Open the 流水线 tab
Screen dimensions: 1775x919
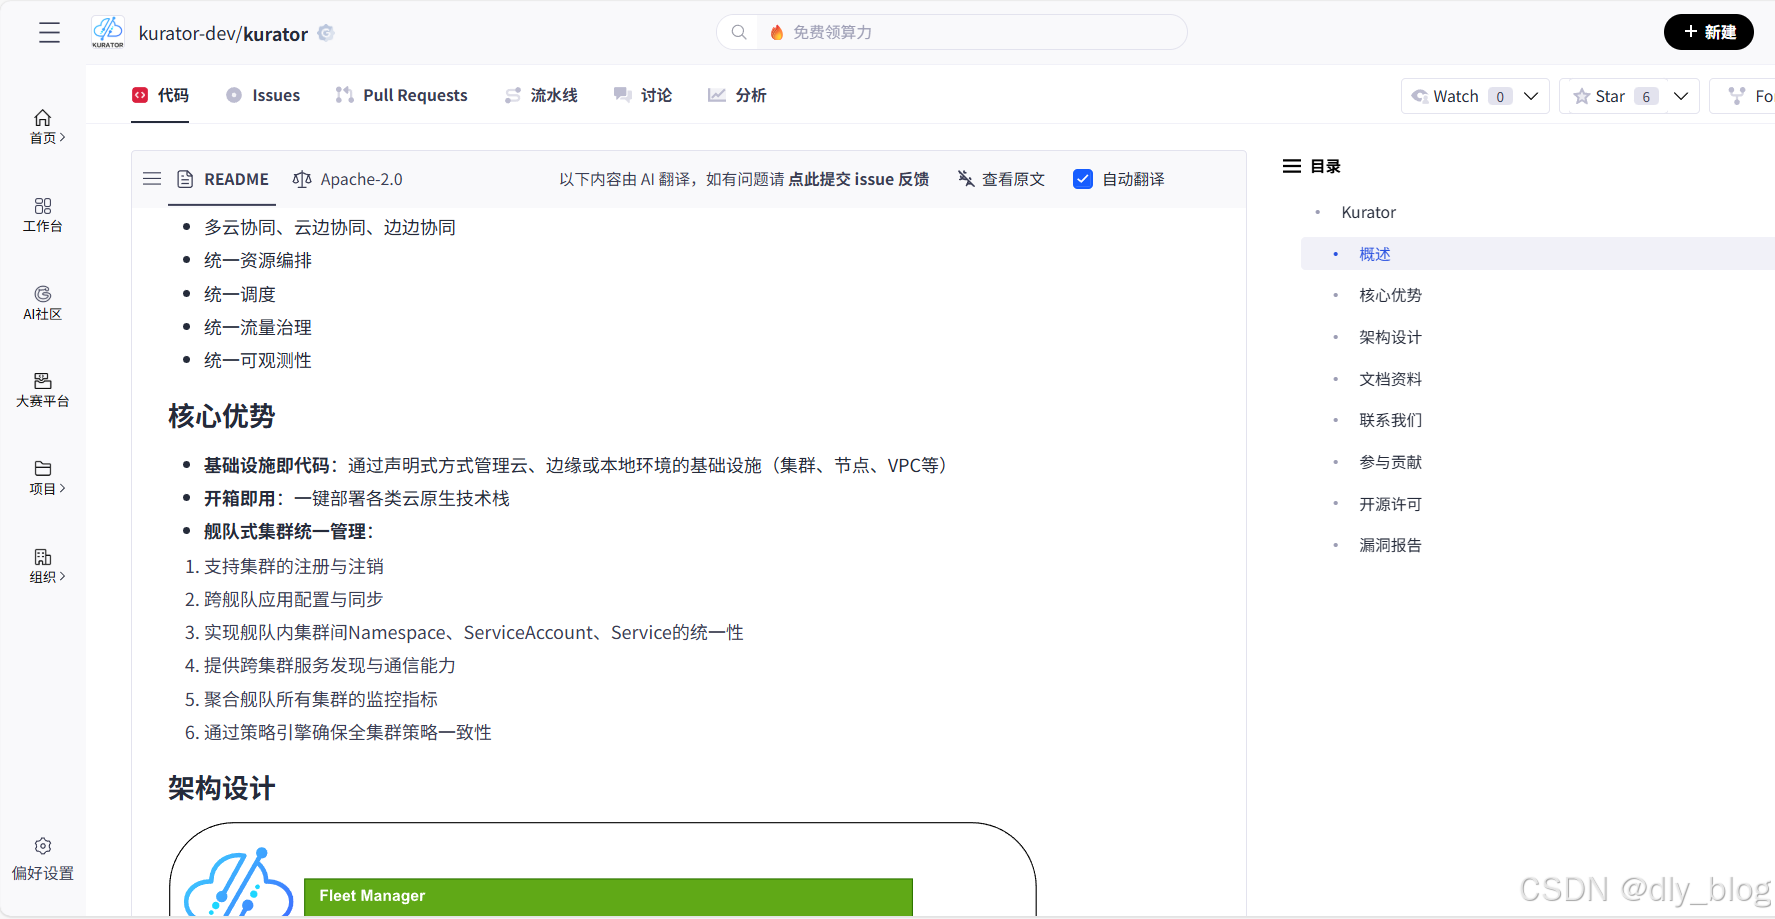tap(541, 95)
